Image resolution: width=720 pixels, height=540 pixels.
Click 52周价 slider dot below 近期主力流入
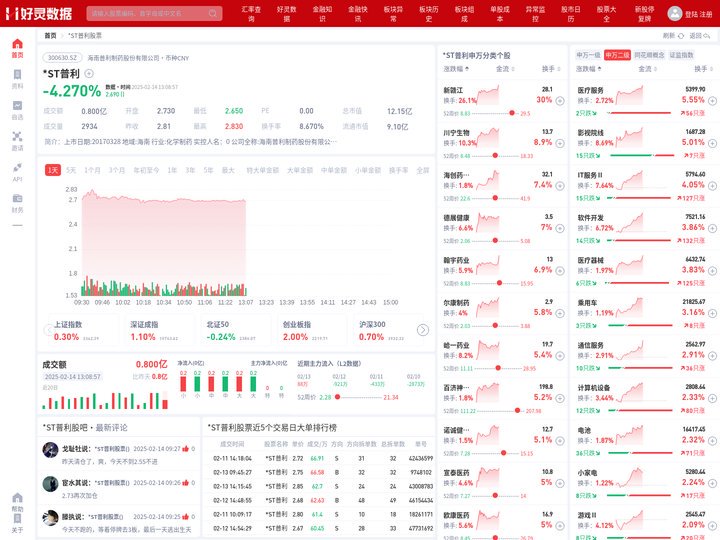click(x=338, y=397)
